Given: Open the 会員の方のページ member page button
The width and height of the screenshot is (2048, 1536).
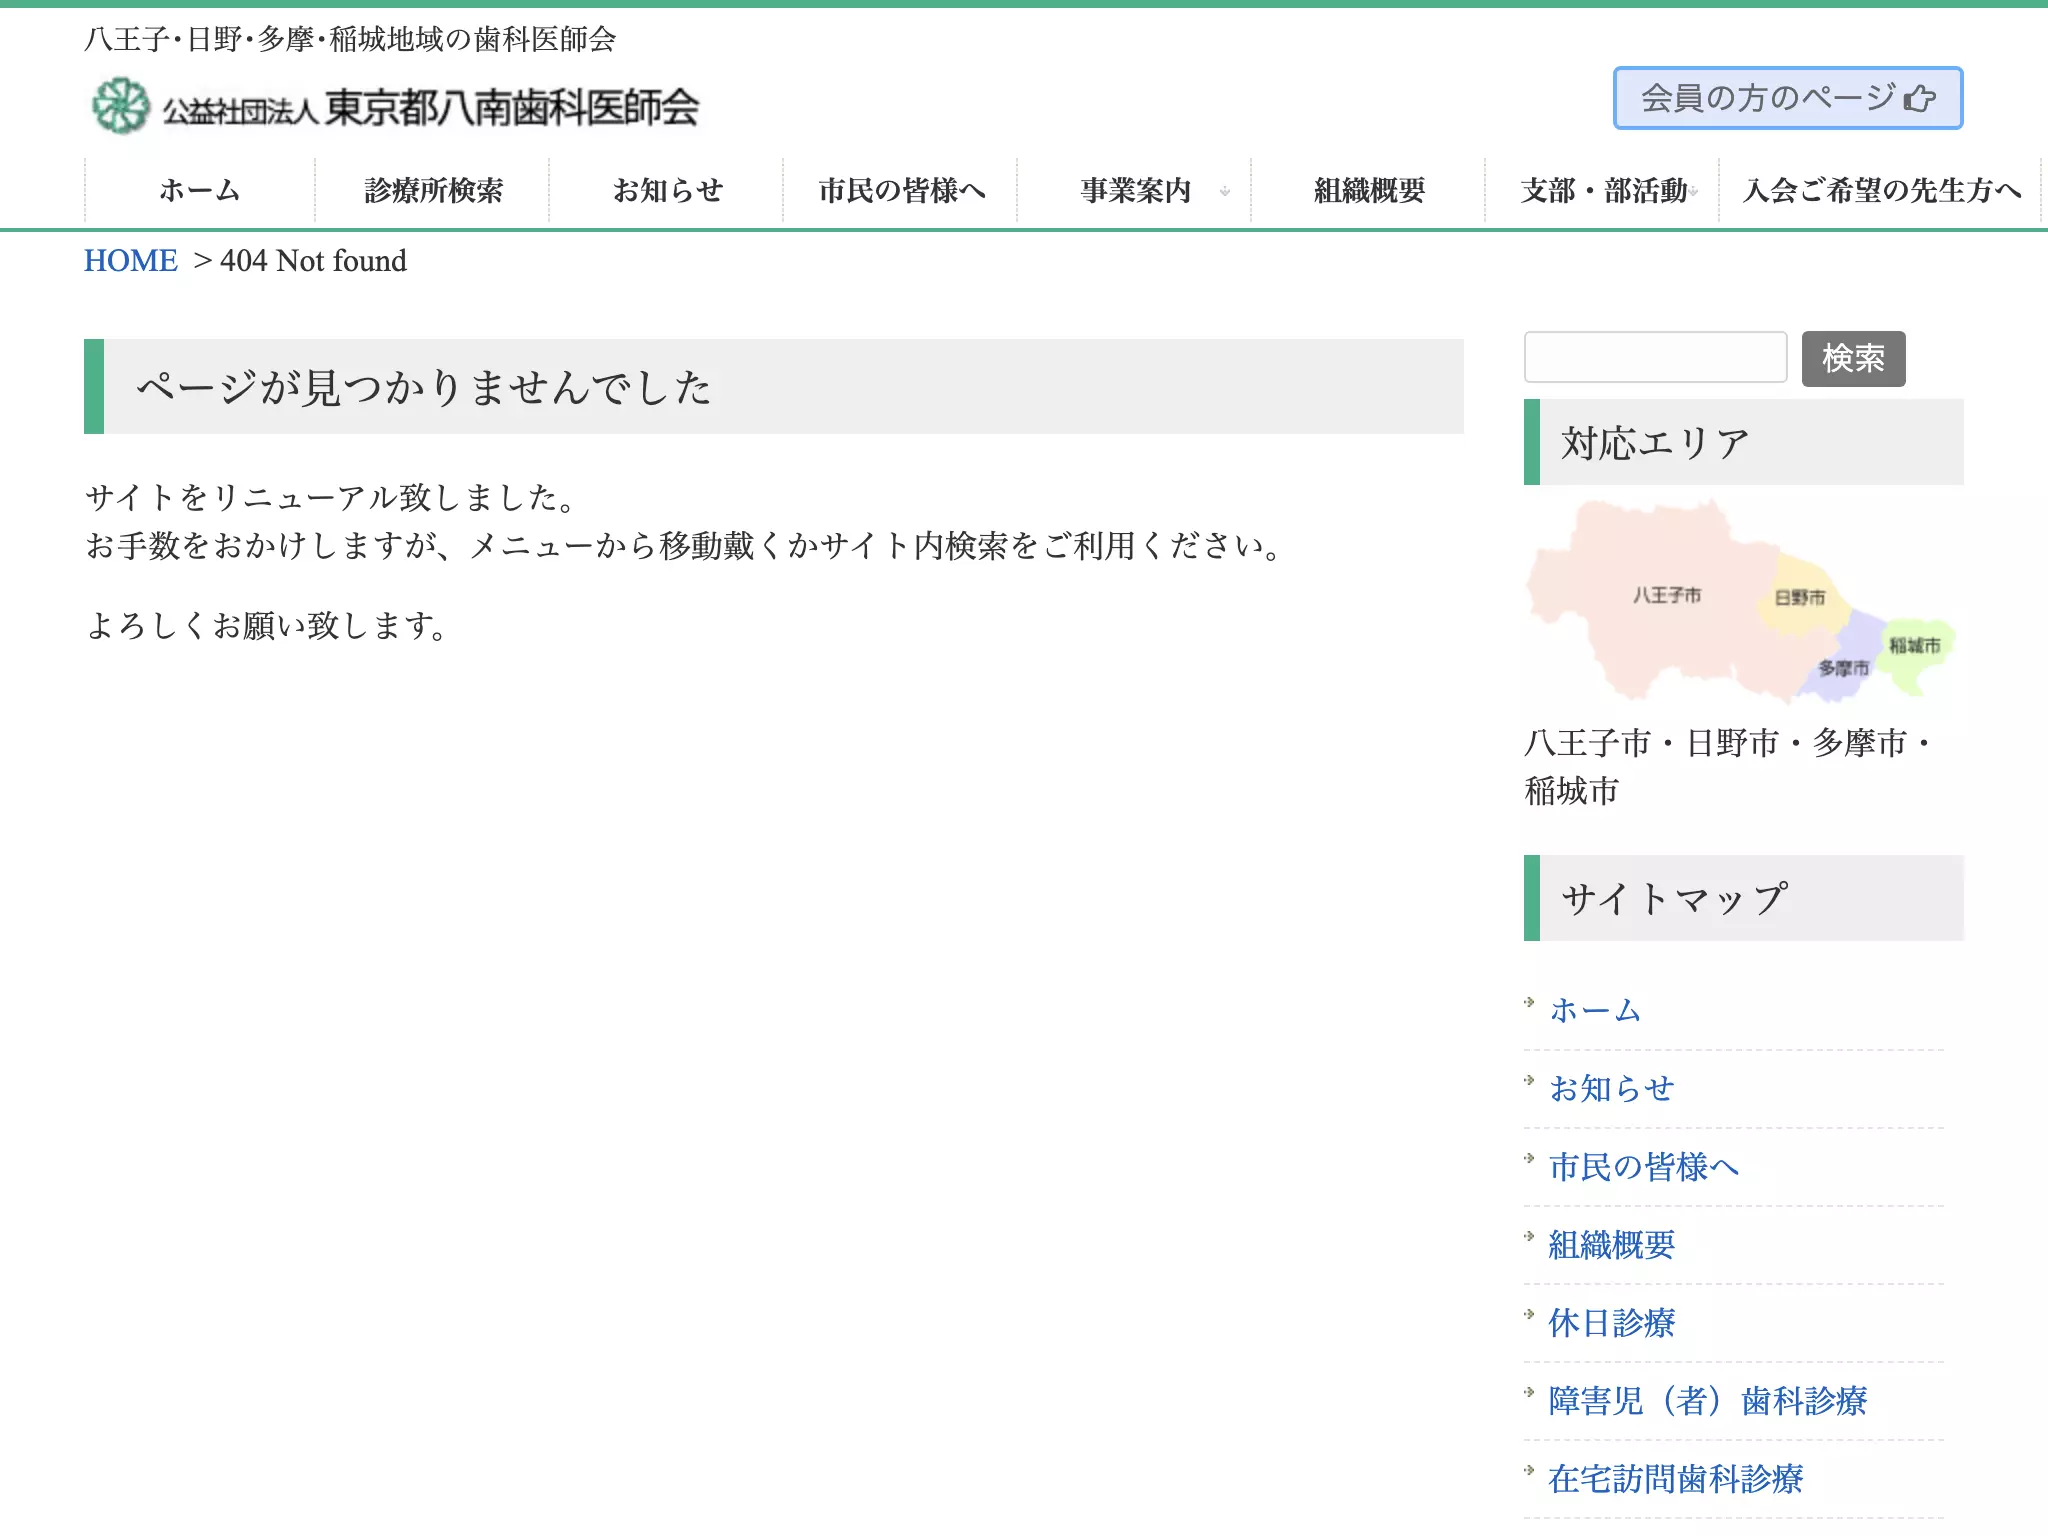Looking at the screenshot, I should (x=1788, y=98).
